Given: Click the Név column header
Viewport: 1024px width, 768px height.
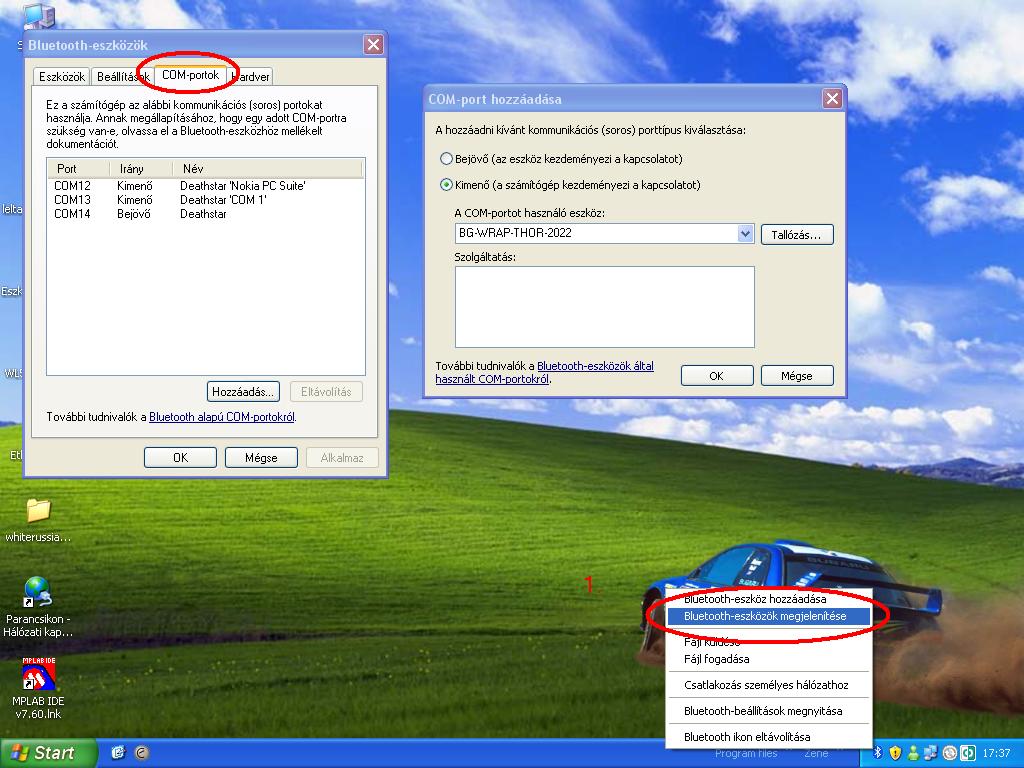Looking at the screenshot, I should point(267,168).
